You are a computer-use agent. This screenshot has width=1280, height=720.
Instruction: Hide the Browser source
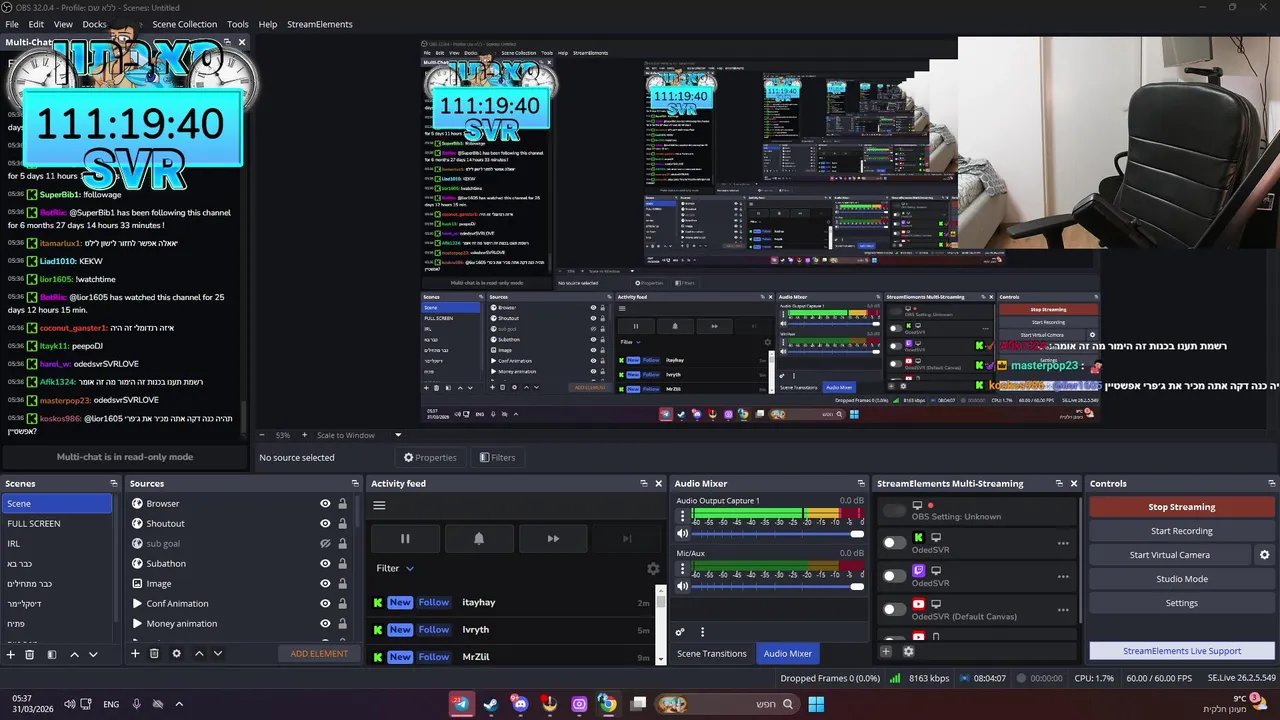(325, 504)
